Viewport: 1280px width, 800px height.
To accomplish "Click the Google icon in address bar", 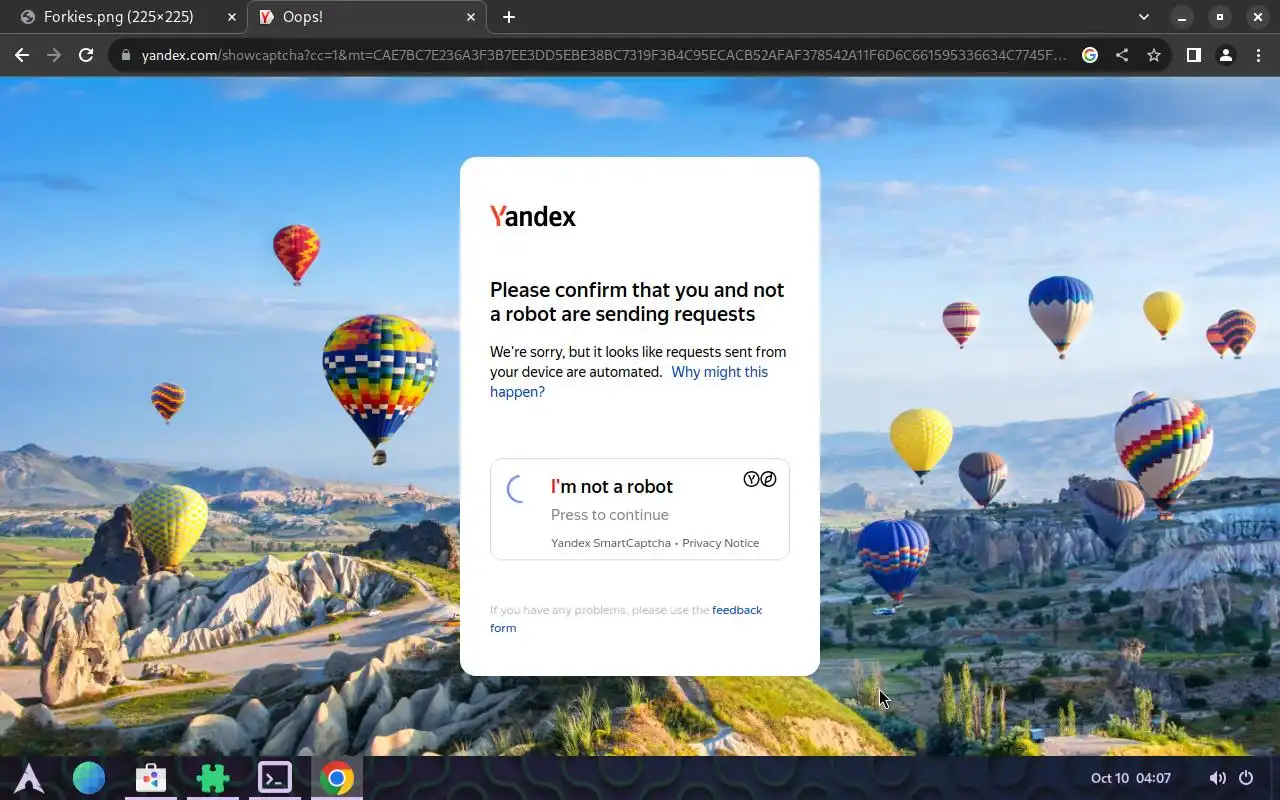I will pyautogui.click(x=1090, y=55).
